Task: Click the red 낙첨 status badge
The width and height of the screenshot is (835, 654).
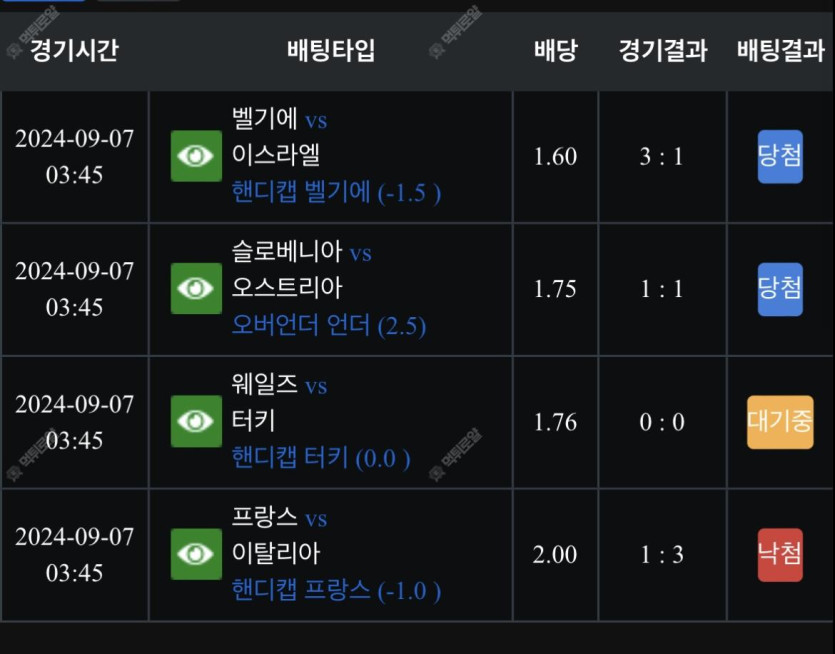Action: coord(780,554)
